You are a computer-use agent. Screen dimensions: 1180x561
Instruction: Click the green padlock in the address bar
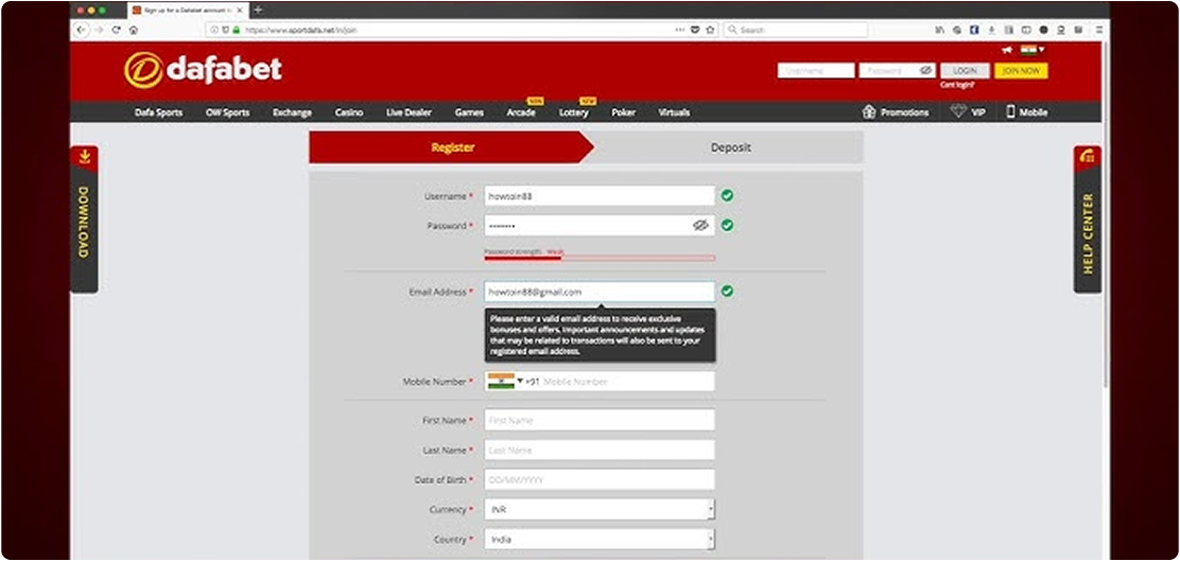coord(236,30)
